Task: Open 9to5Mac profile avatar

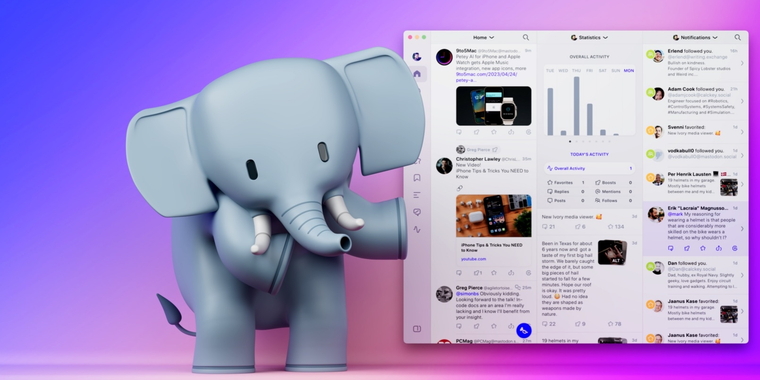Action: pyautogui.click(x=444, y=57)
